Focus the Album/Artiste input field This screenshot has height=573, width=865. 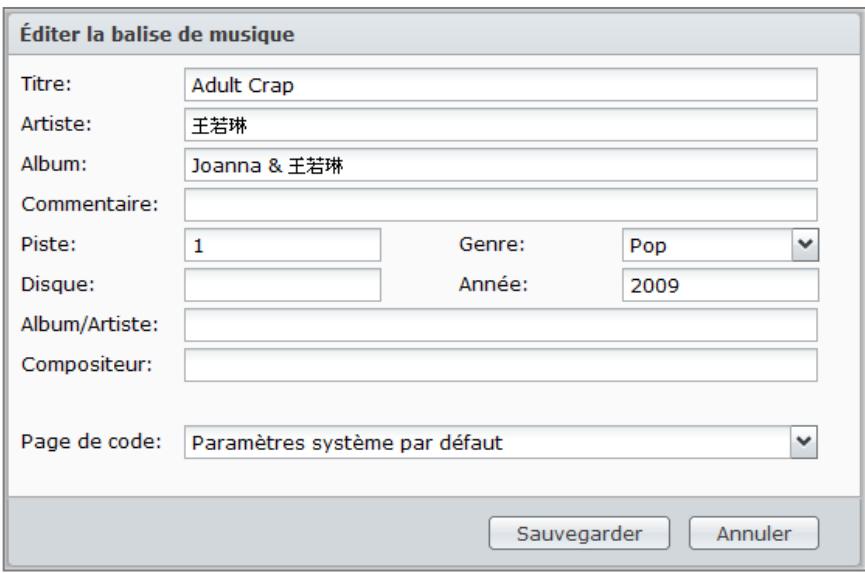(500, 325)
